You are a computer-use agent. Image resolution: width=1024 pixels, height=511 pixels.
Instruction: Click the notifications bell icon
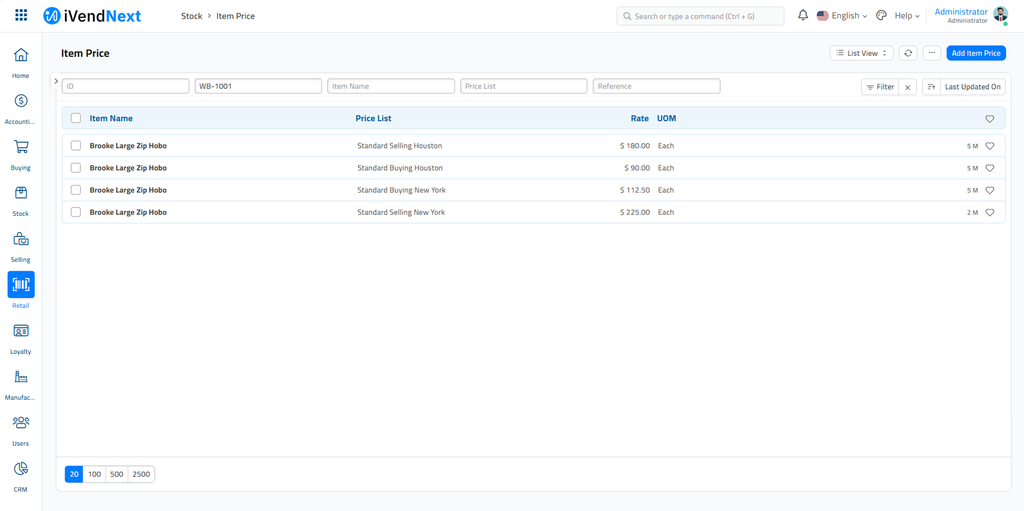pos(802,16)
